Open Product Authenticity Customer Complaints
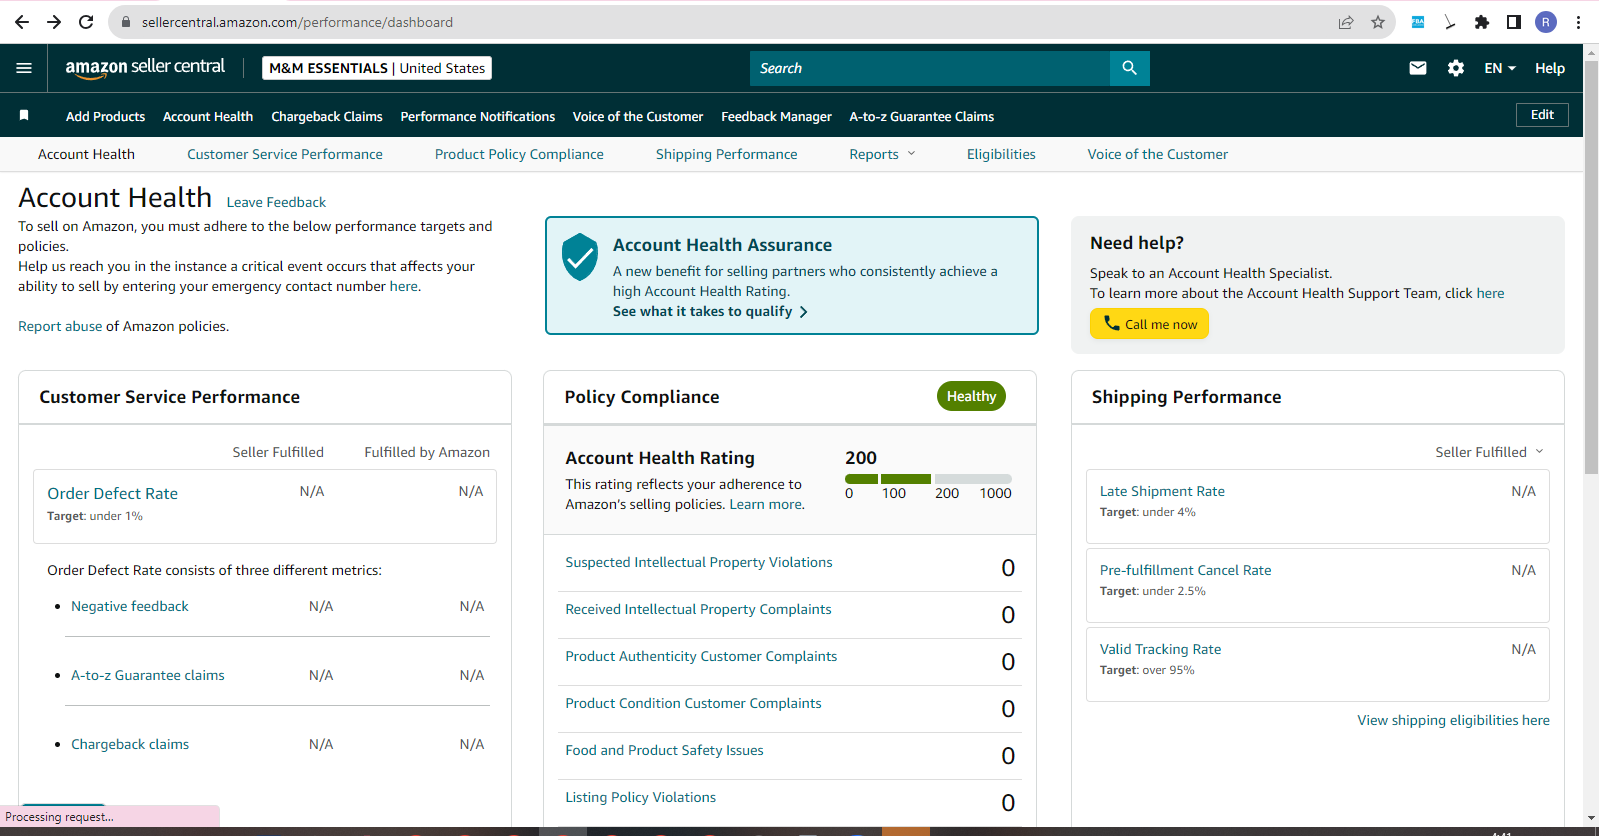This screenshot has height=836, width=1599. pos(701,656)
